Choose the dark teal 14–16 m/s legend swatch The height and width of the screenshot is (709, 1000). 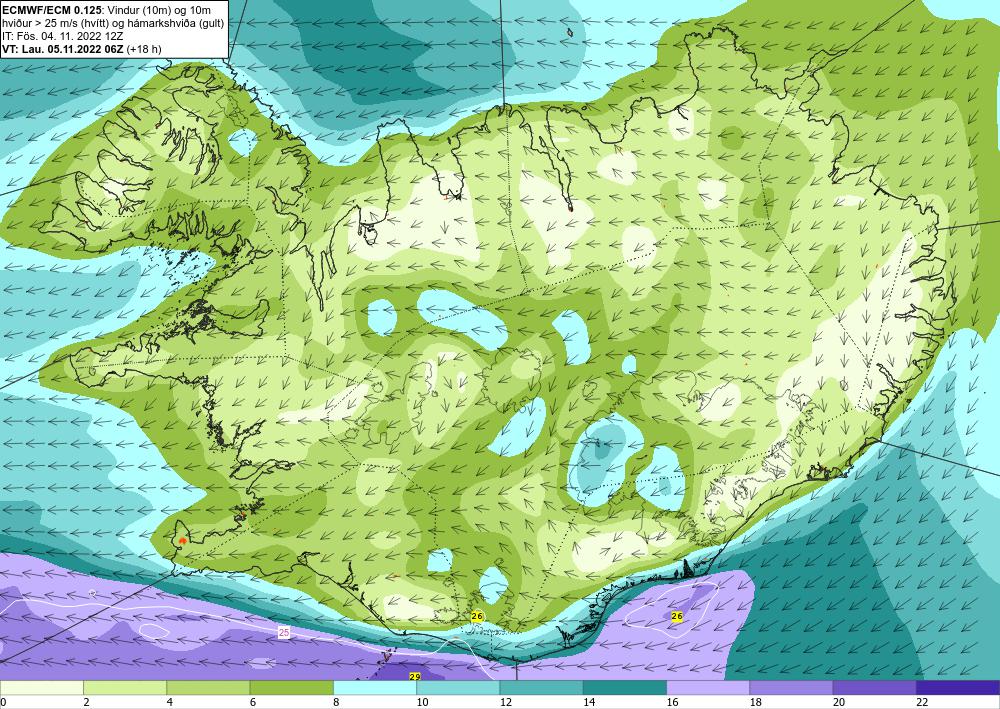coord(625,688)
